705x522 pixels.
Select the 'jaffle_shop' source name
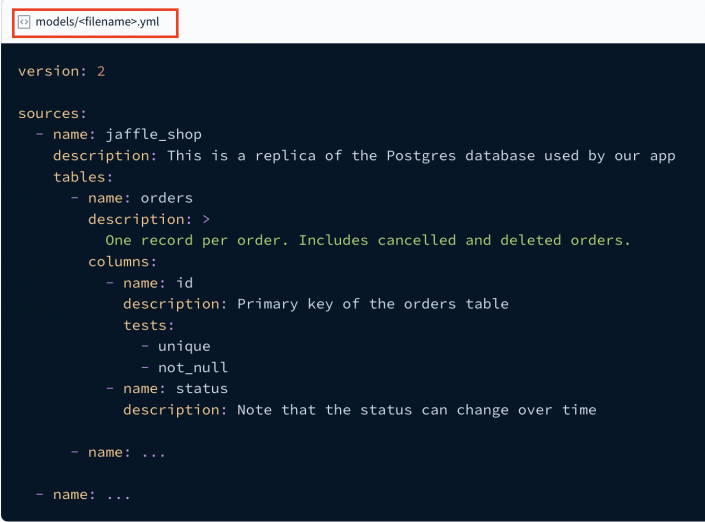tap(153, 134)
